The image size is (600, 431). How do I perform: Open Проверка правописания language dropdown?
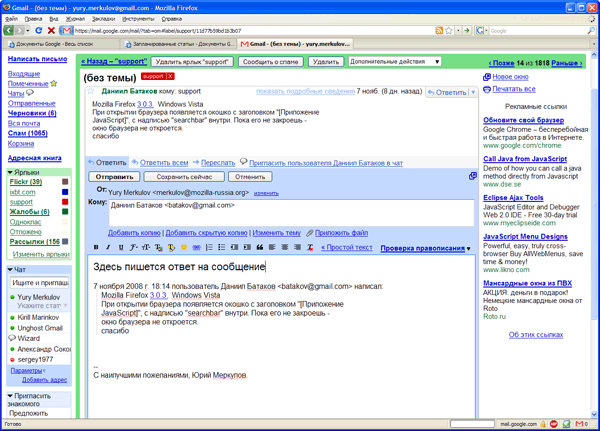coord(469,248)
